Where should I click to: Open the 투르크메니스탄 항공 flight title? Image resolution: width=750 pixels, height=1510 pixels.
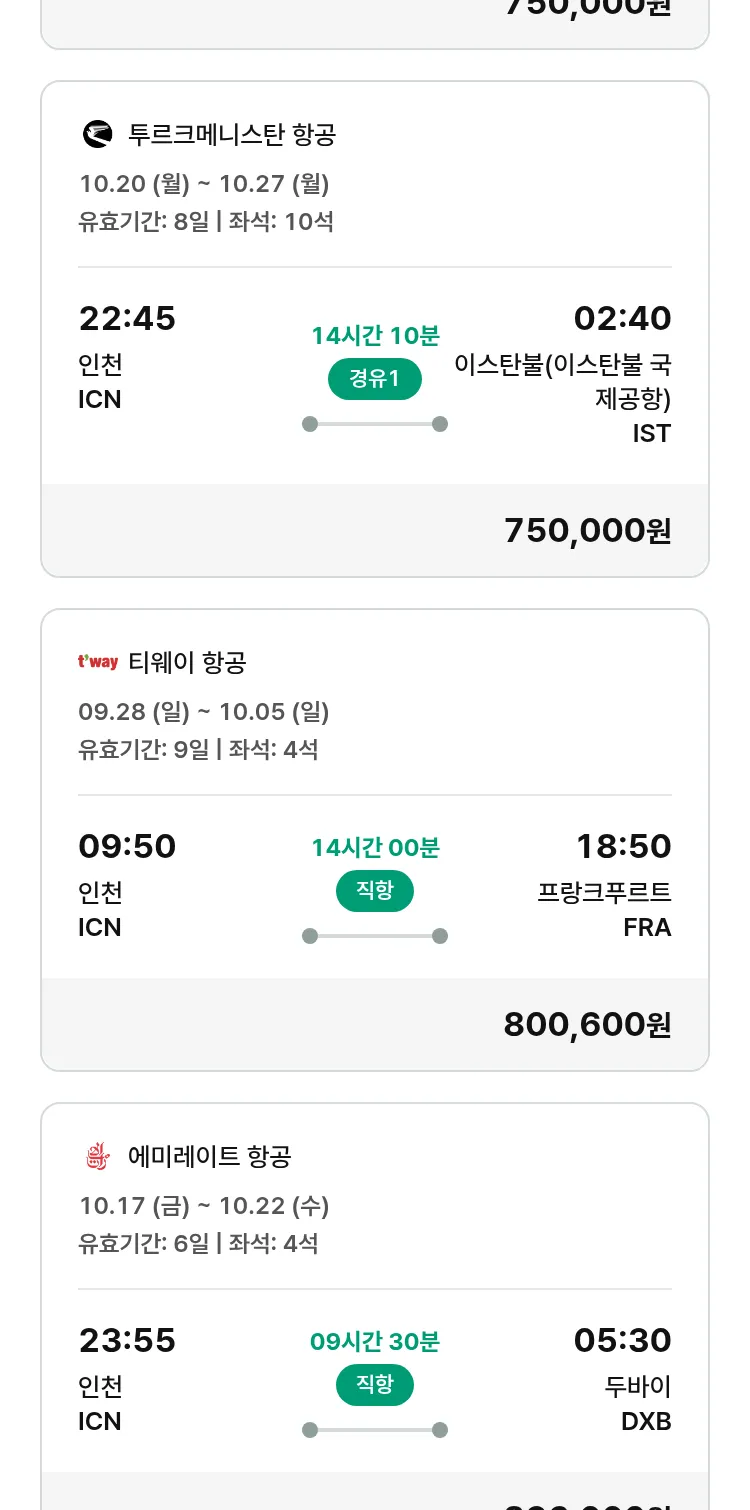[x=232, y=134]
